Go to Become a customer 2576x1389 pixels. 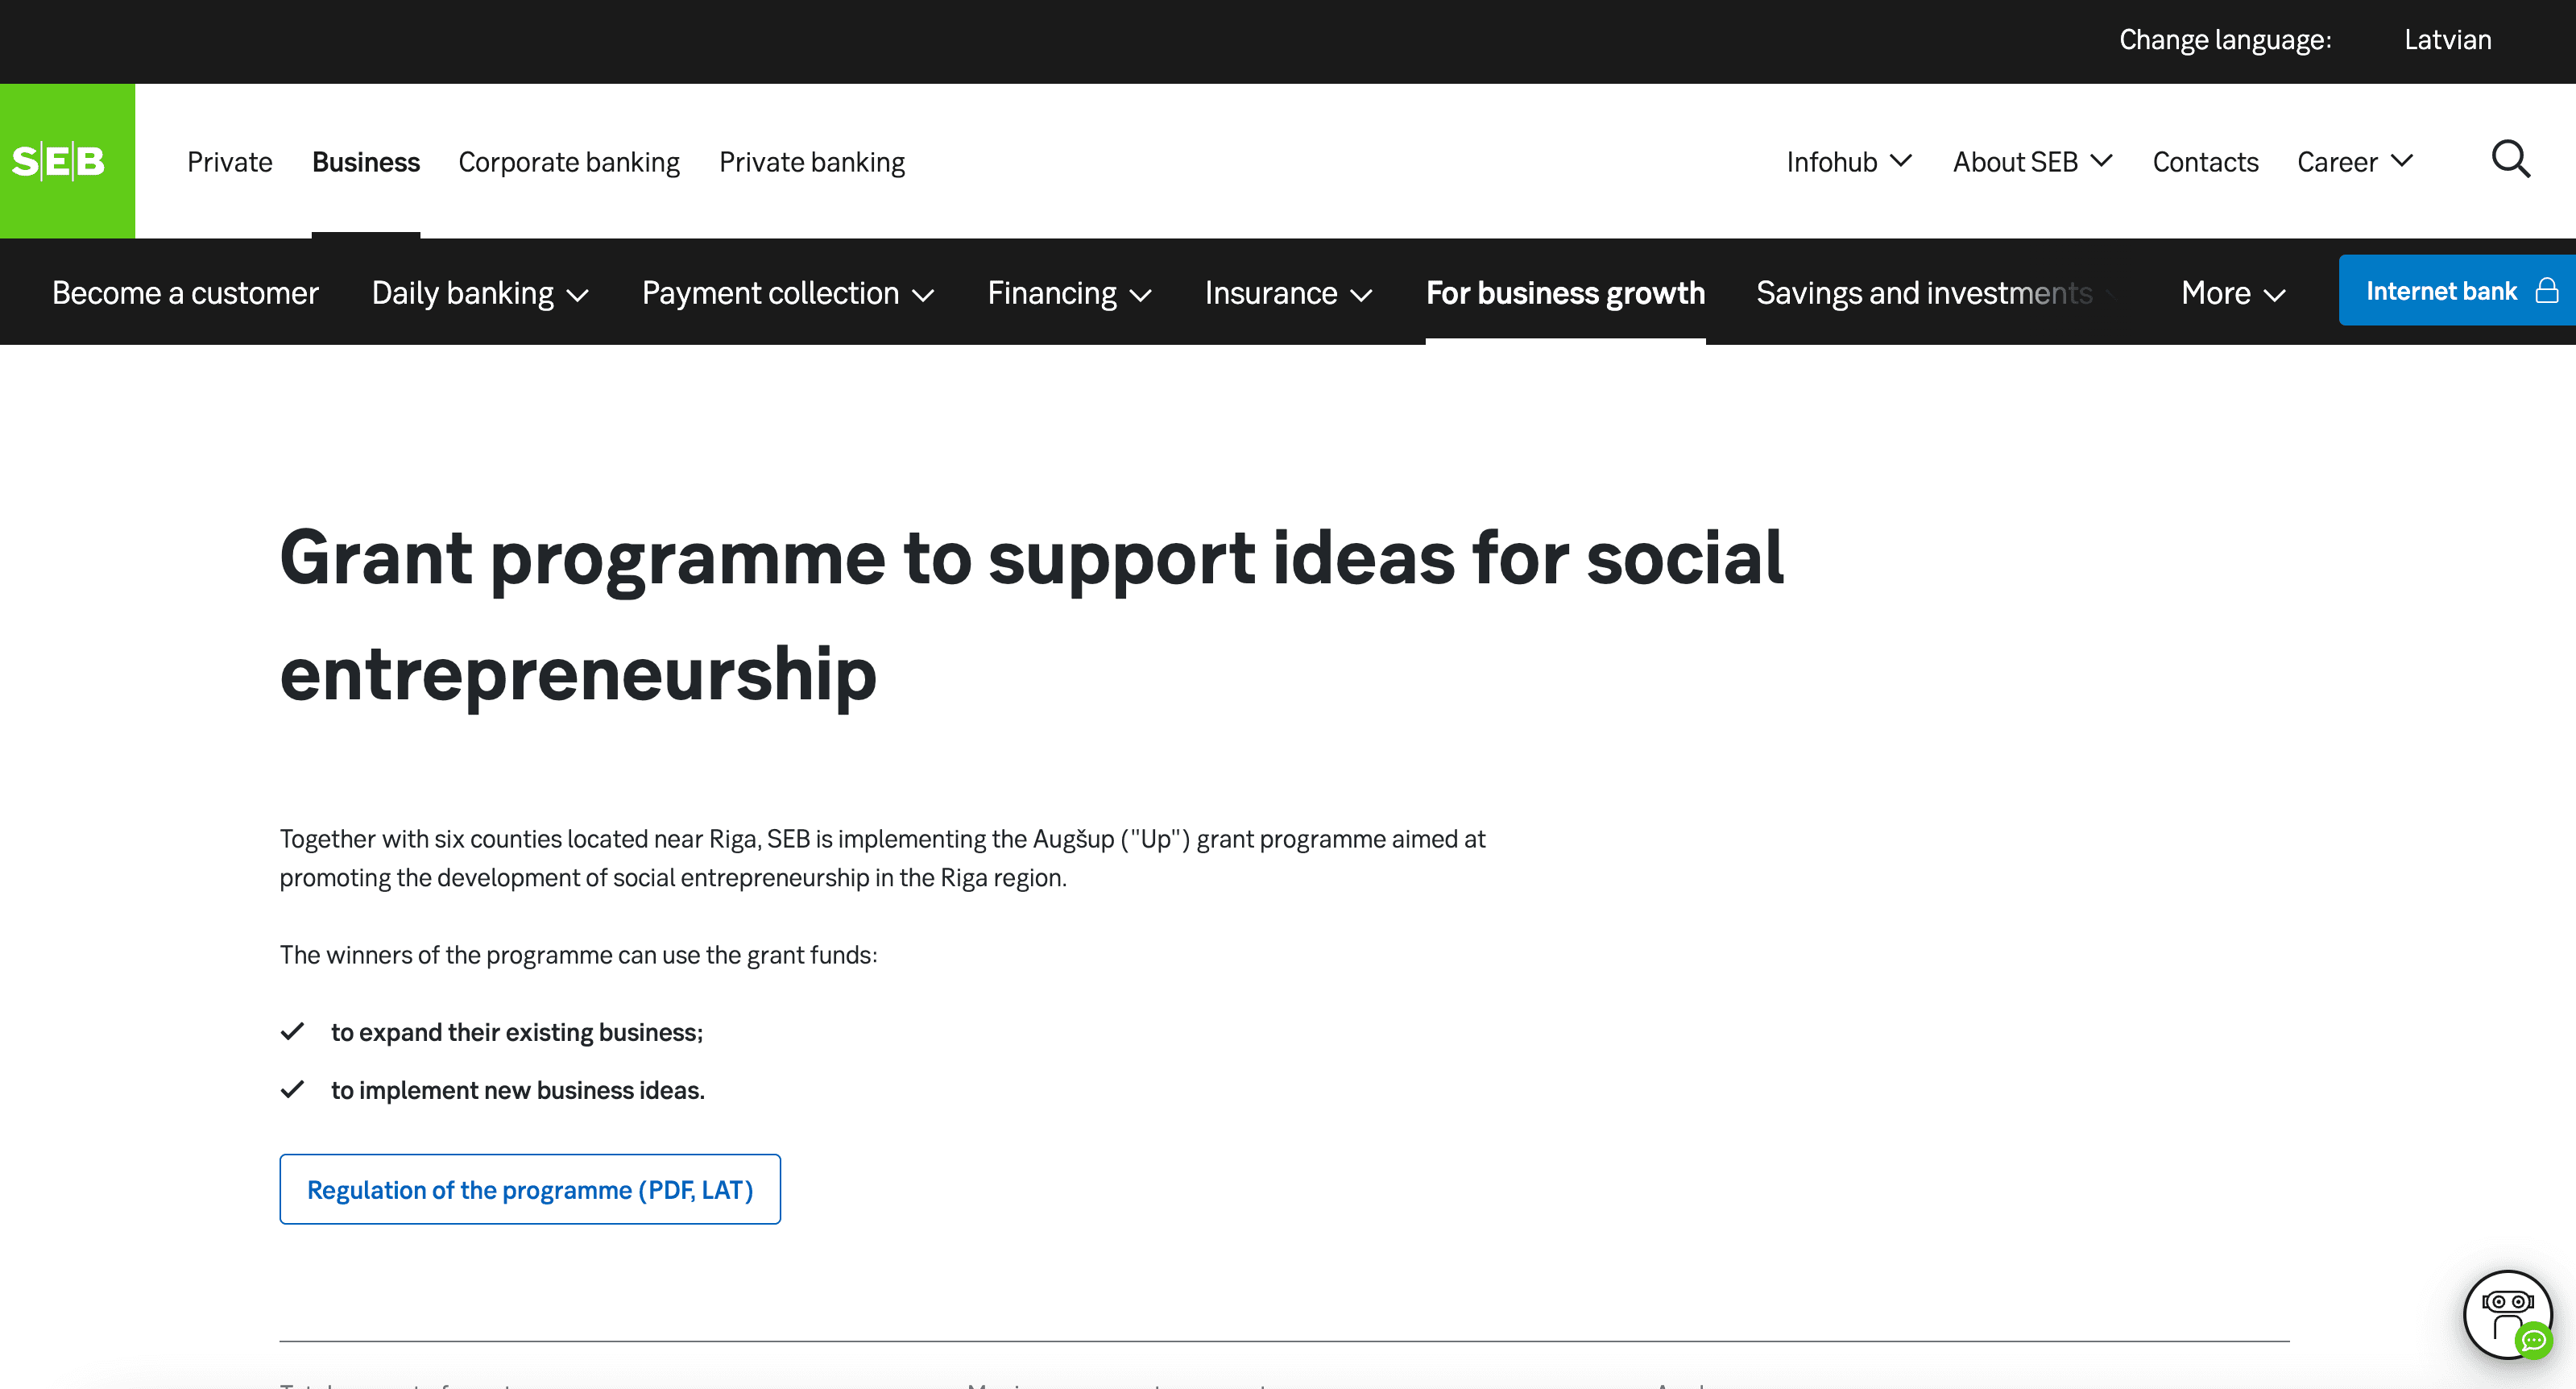[185, 293]
